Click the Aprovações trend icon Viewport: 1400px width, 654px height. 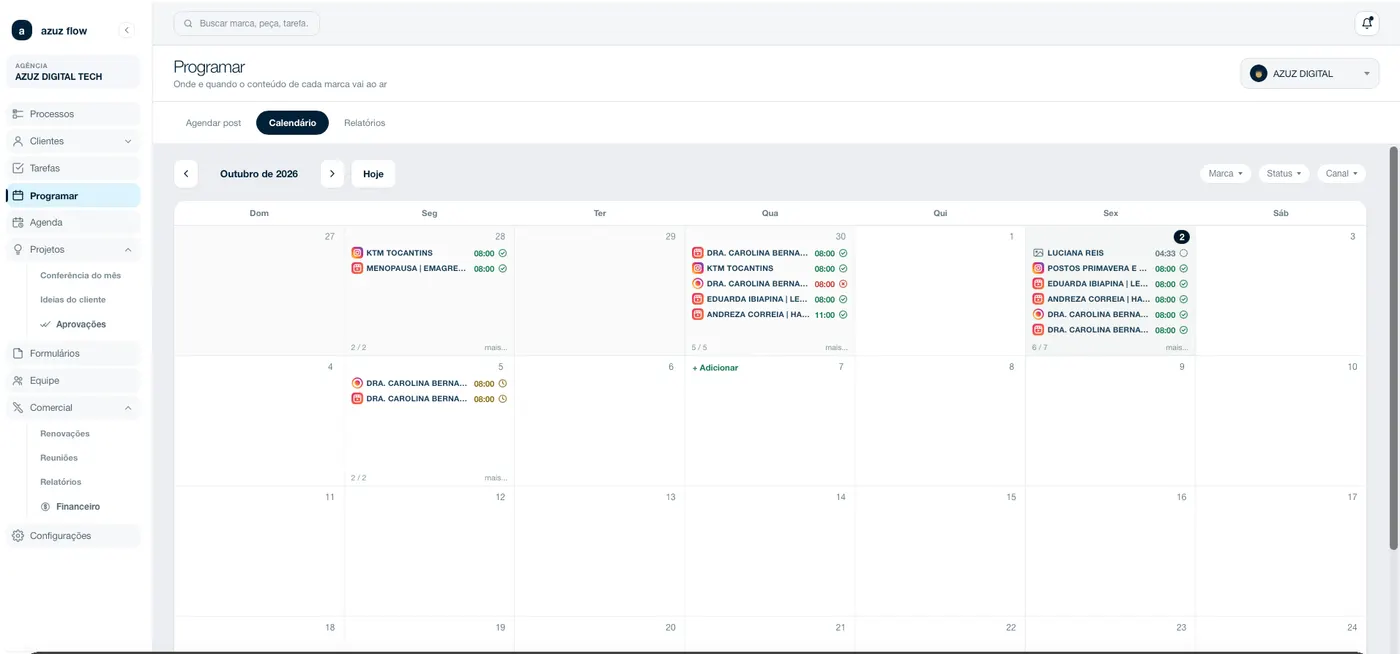click(45, 324)
